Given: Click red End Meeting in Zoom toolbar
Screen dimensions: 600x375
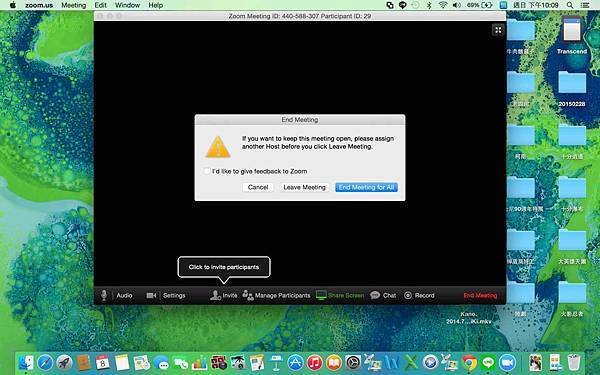Looking at the screenshot, I should click(x=480, y=295).
